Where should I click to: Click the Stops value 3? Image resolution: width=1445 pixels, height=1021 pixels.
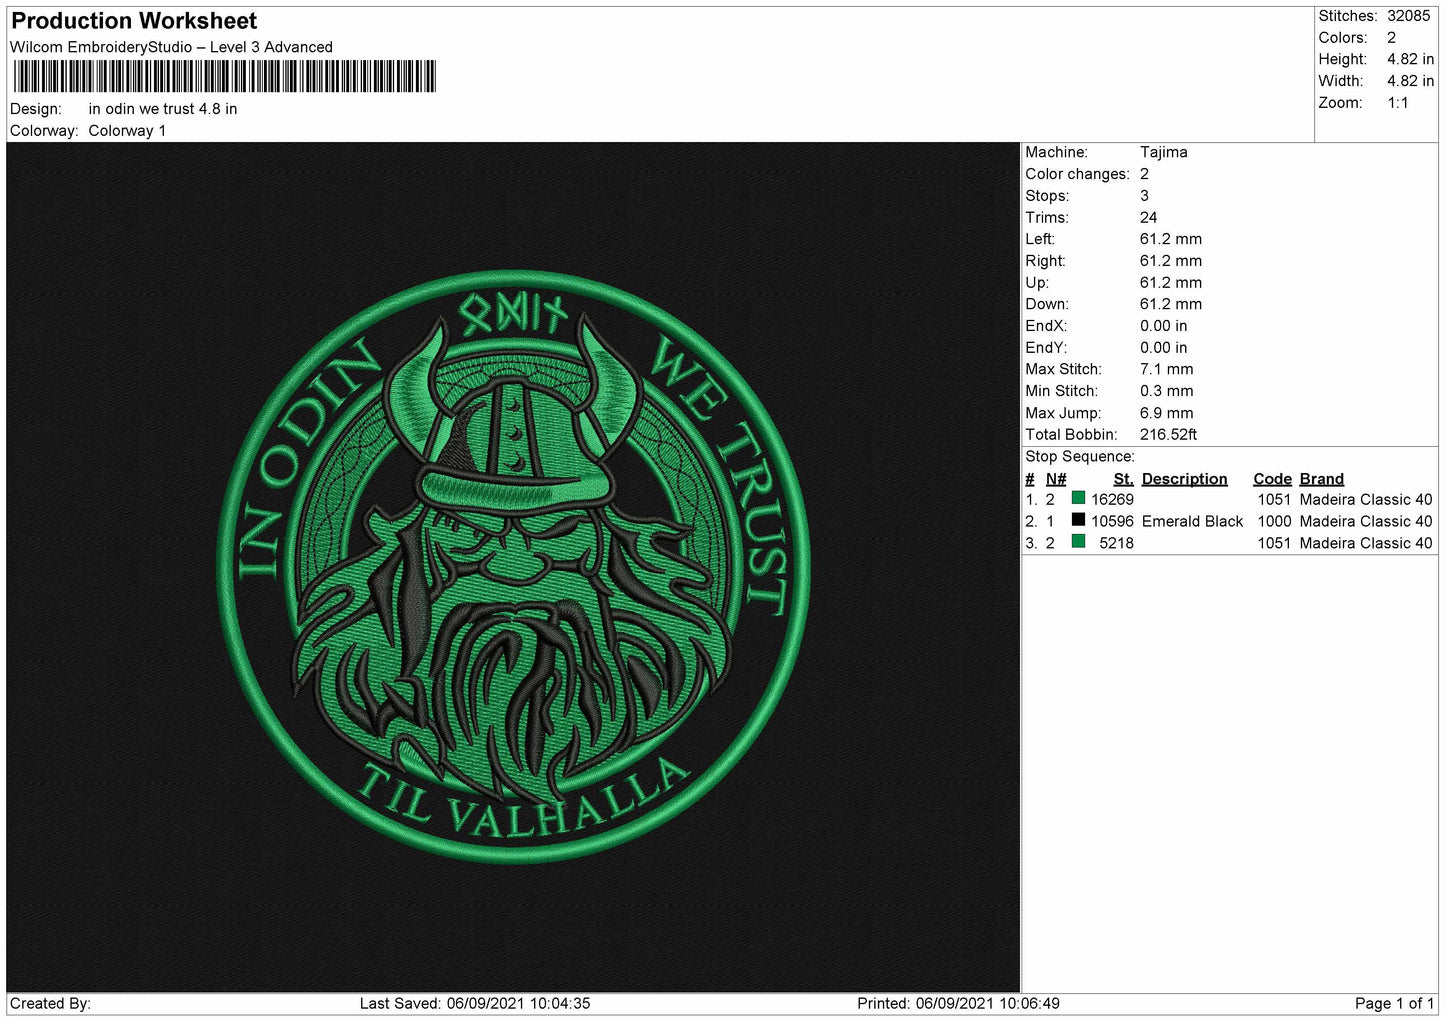point(1144,196)
